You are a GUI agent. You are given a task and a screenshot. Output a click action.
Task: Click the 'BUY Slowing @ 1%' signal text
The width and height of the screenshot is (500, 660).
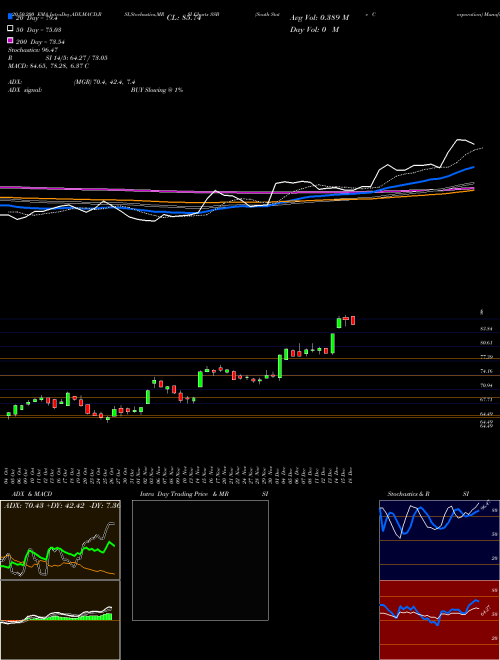(x=157, y=90)
